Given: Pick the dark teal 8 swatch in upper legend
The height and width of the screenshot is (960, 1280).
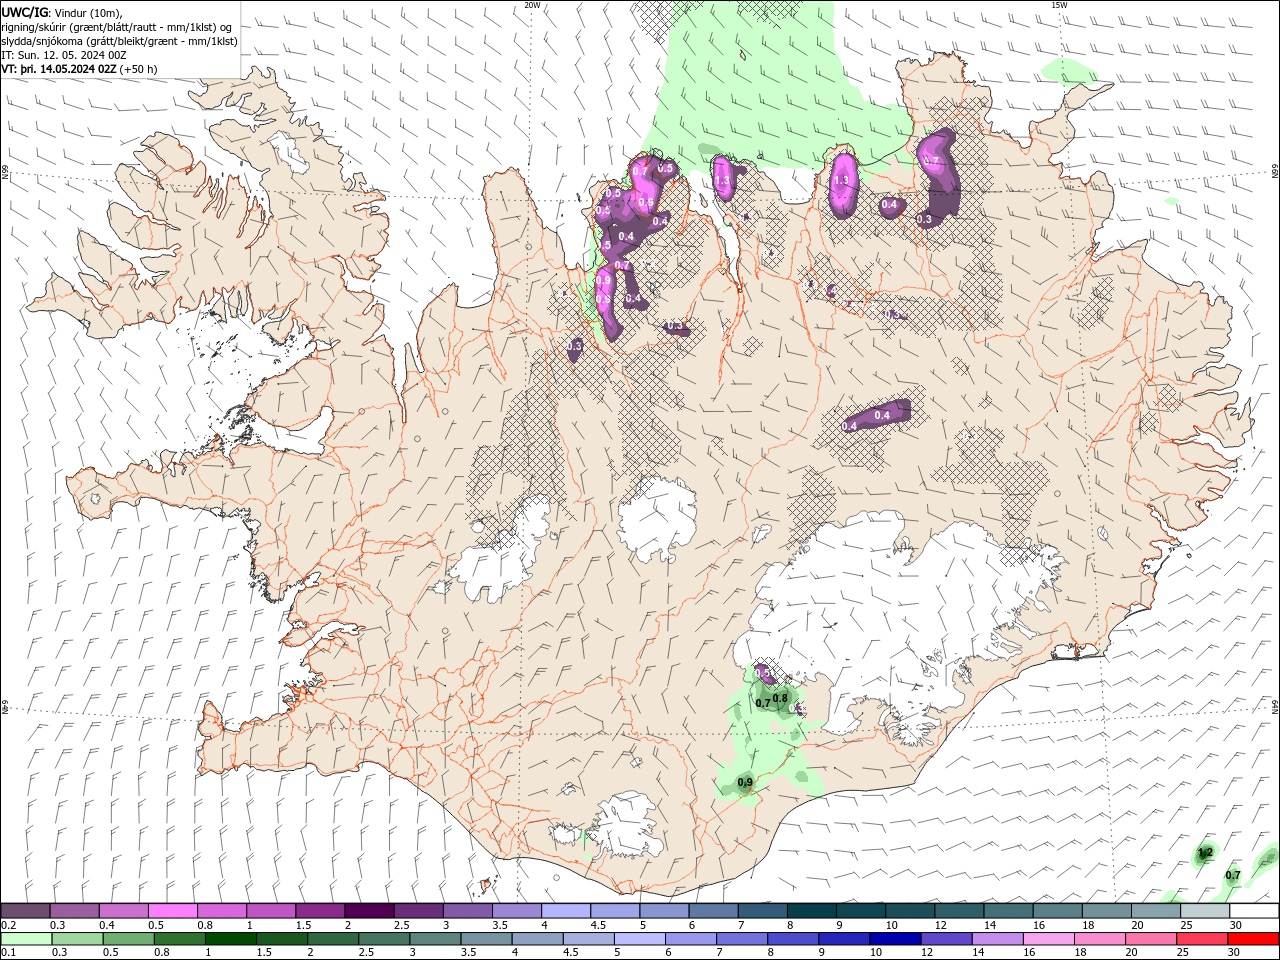Looking at the screenshot, I should pyautogui.click(x=811, y=911).
